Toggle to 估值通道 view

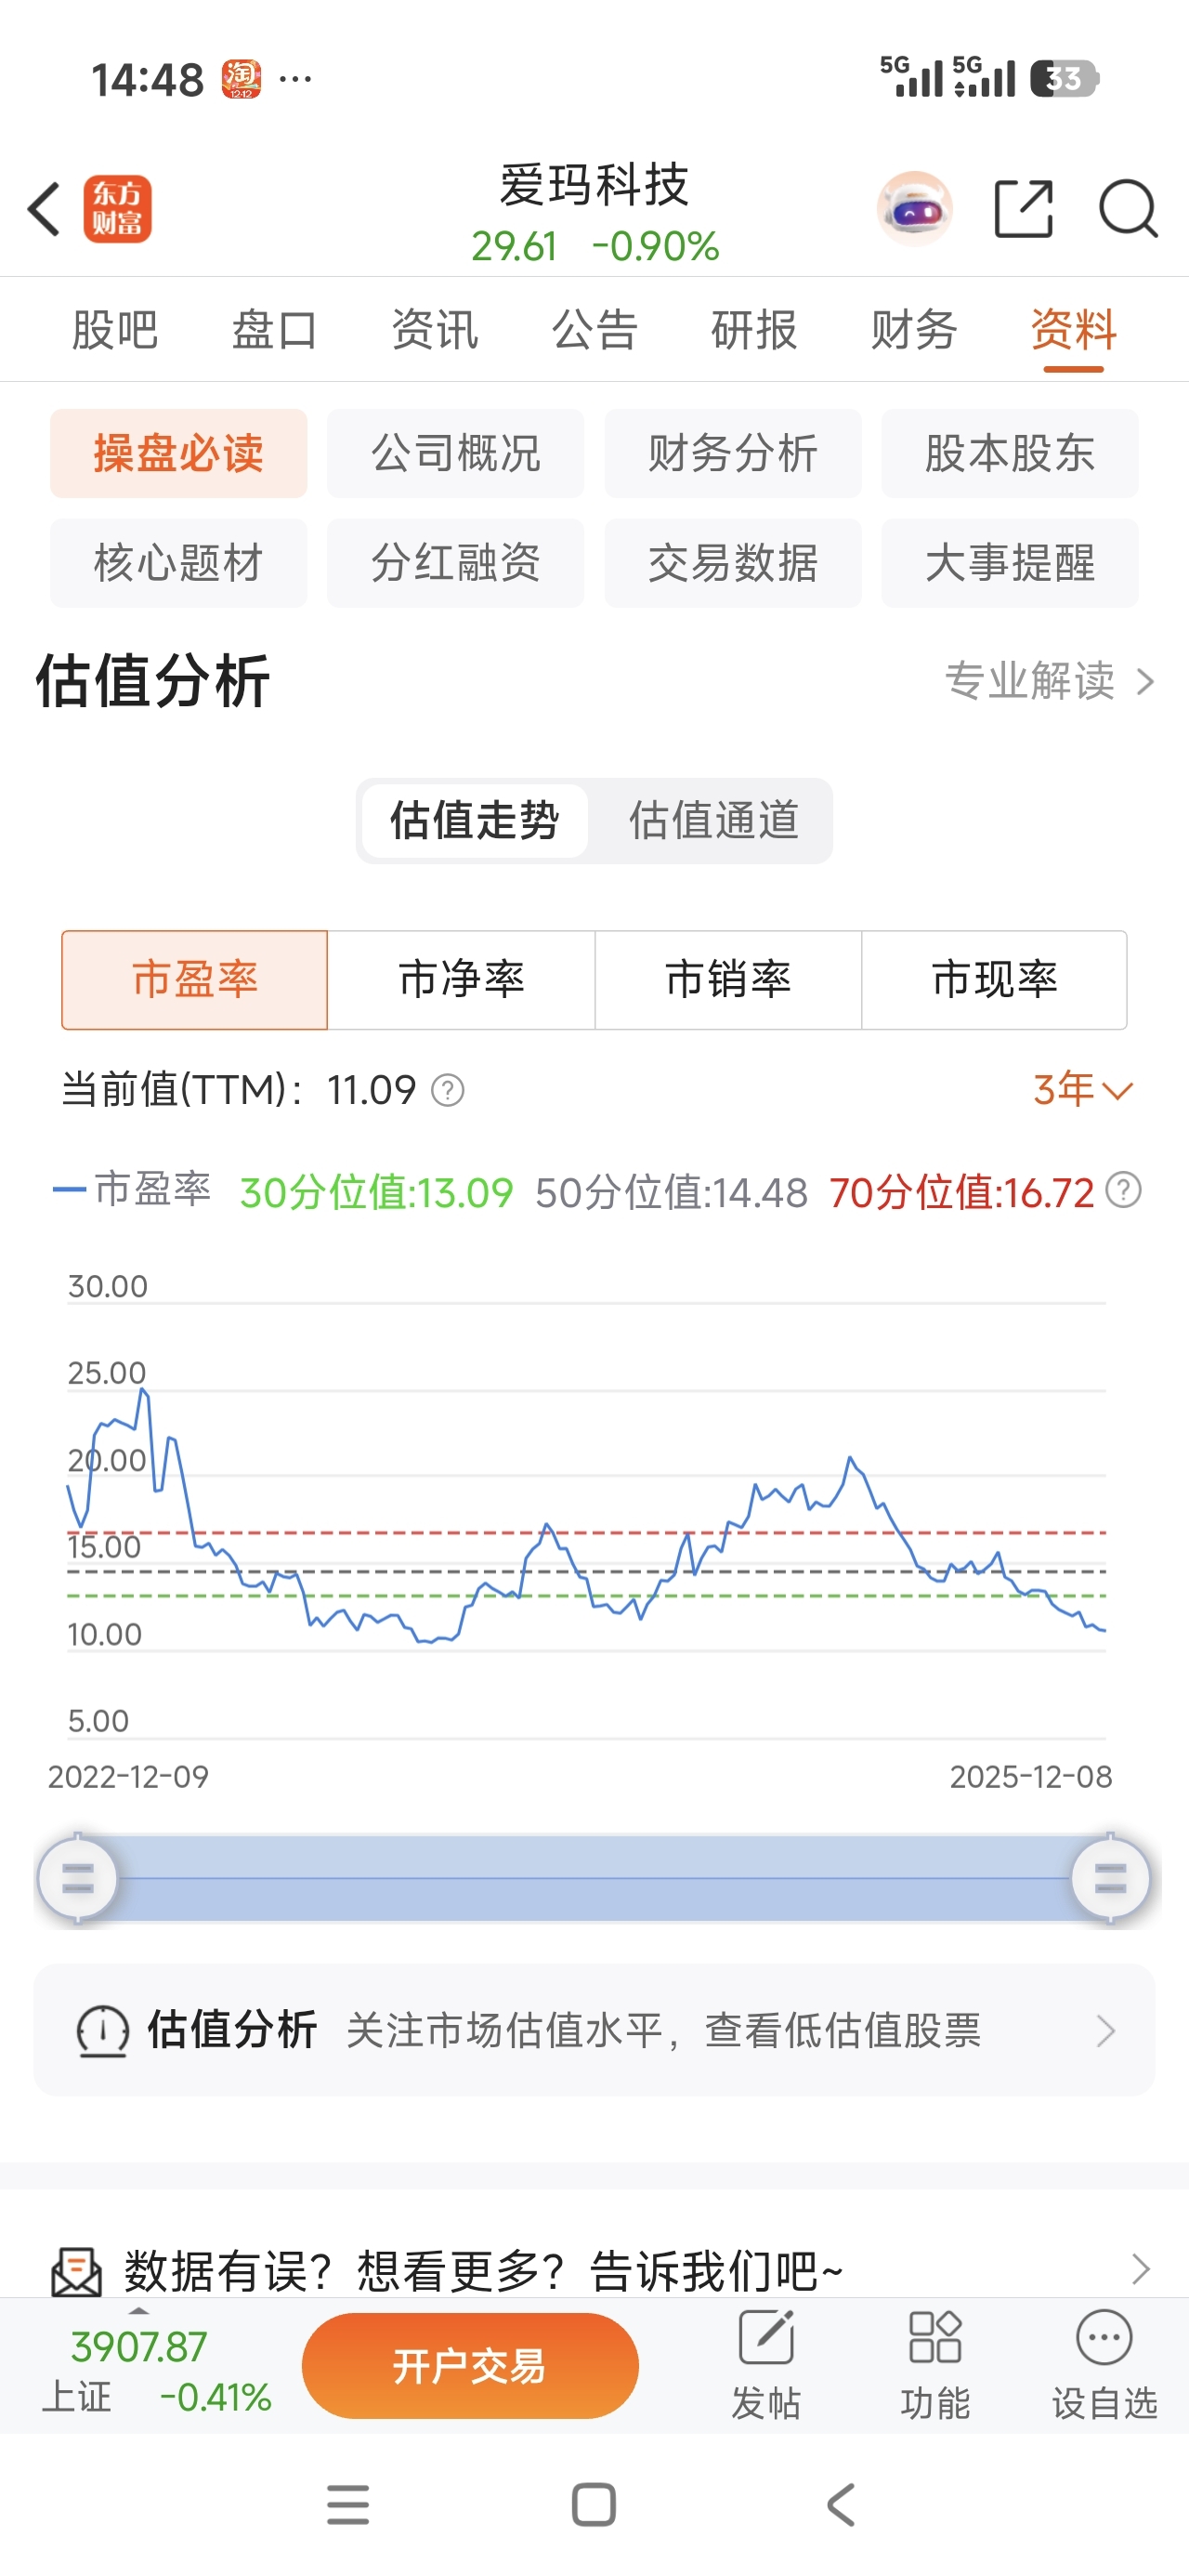pos(714,821)
